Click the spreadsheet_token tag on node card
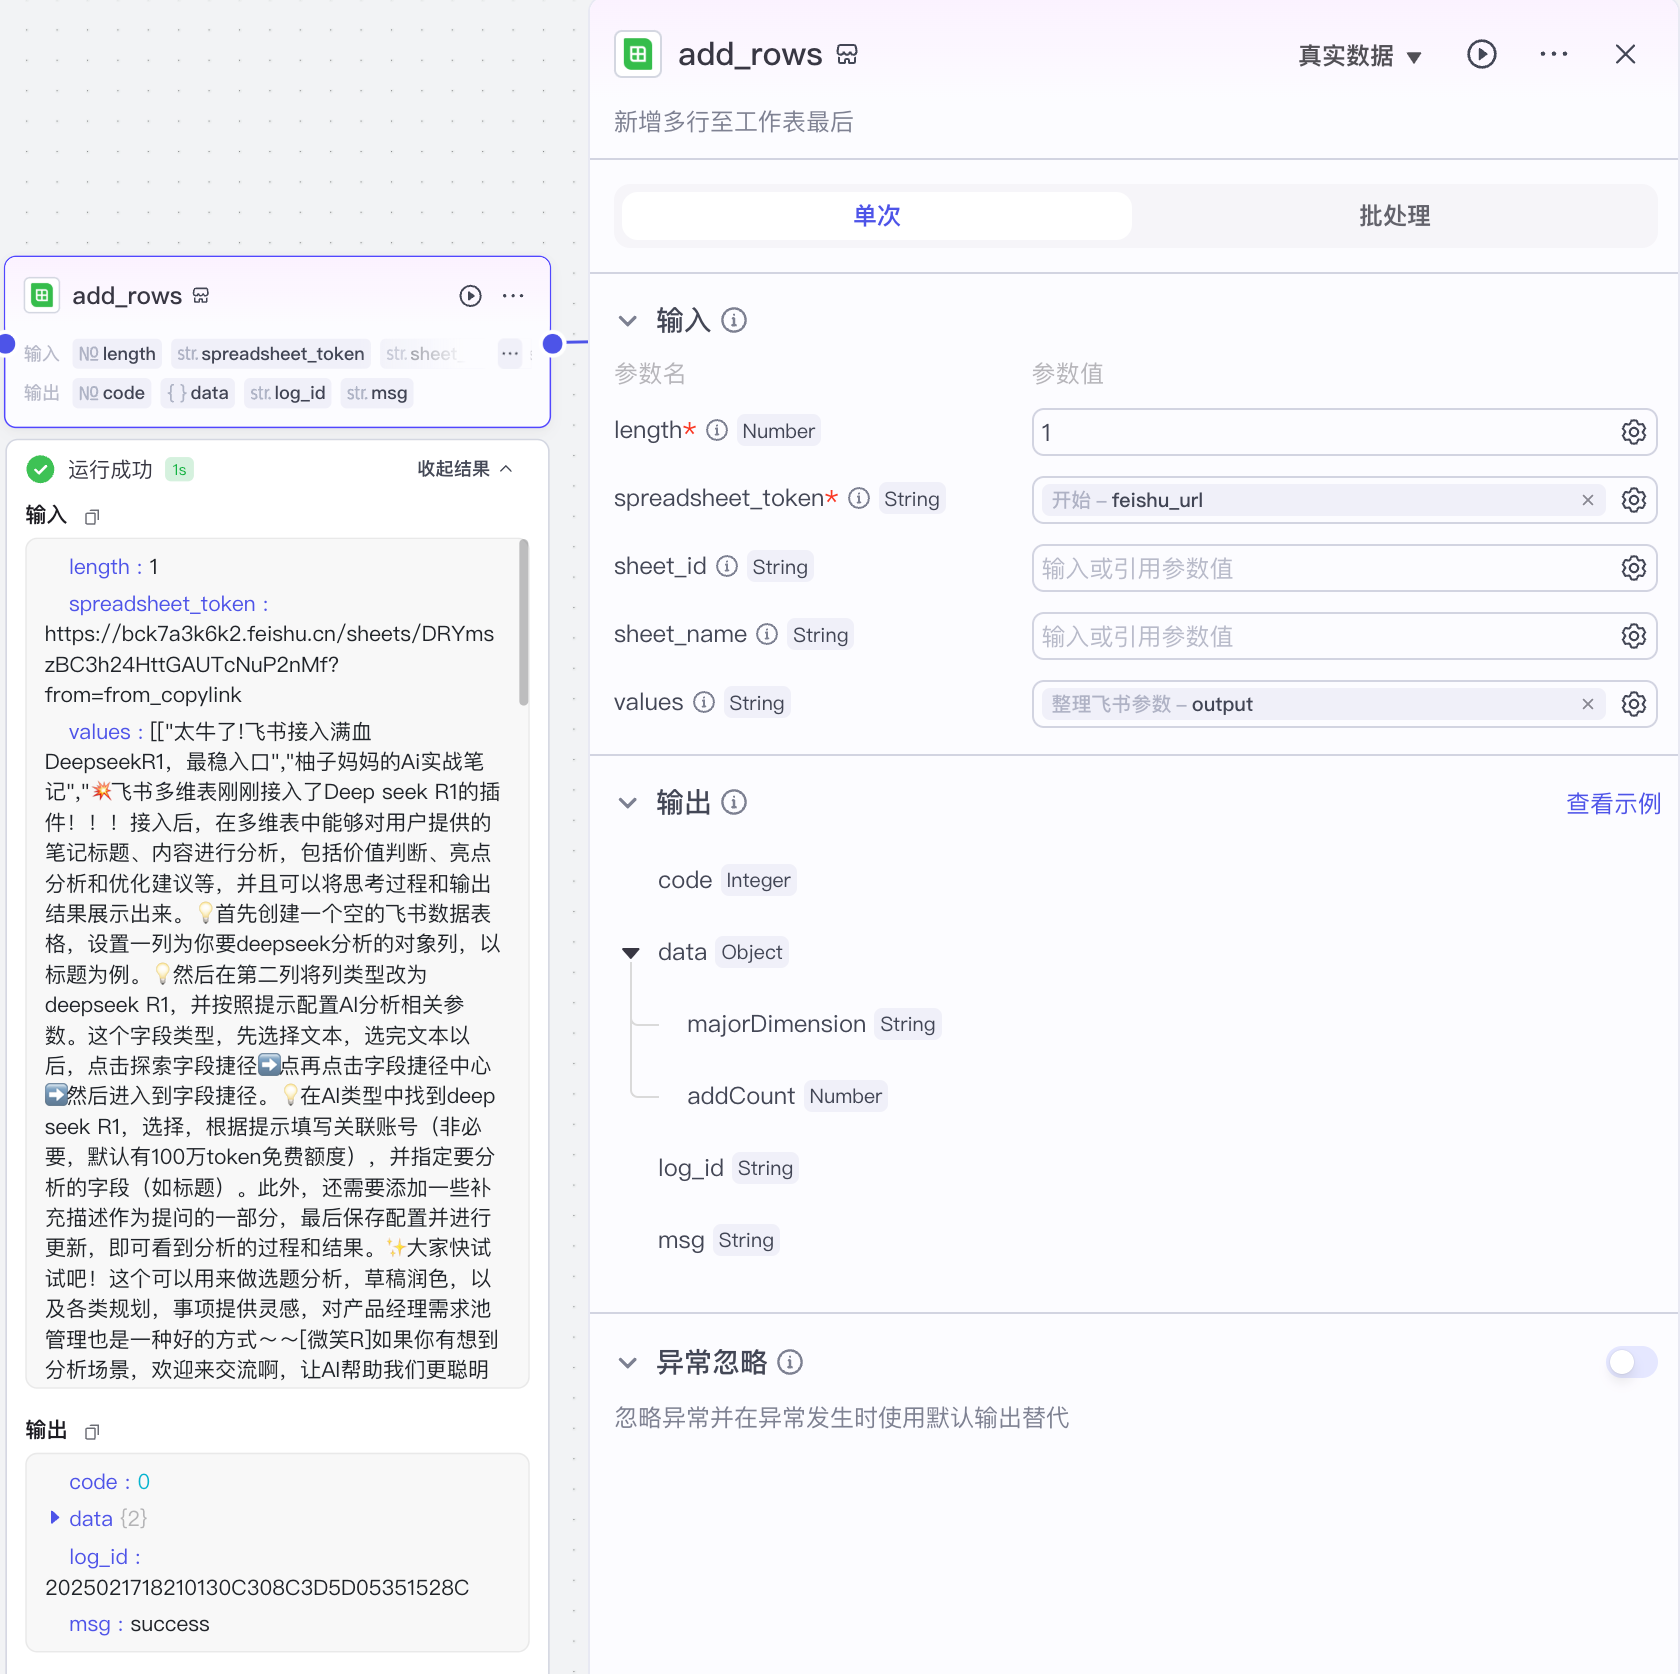 (x=270, y=354)
